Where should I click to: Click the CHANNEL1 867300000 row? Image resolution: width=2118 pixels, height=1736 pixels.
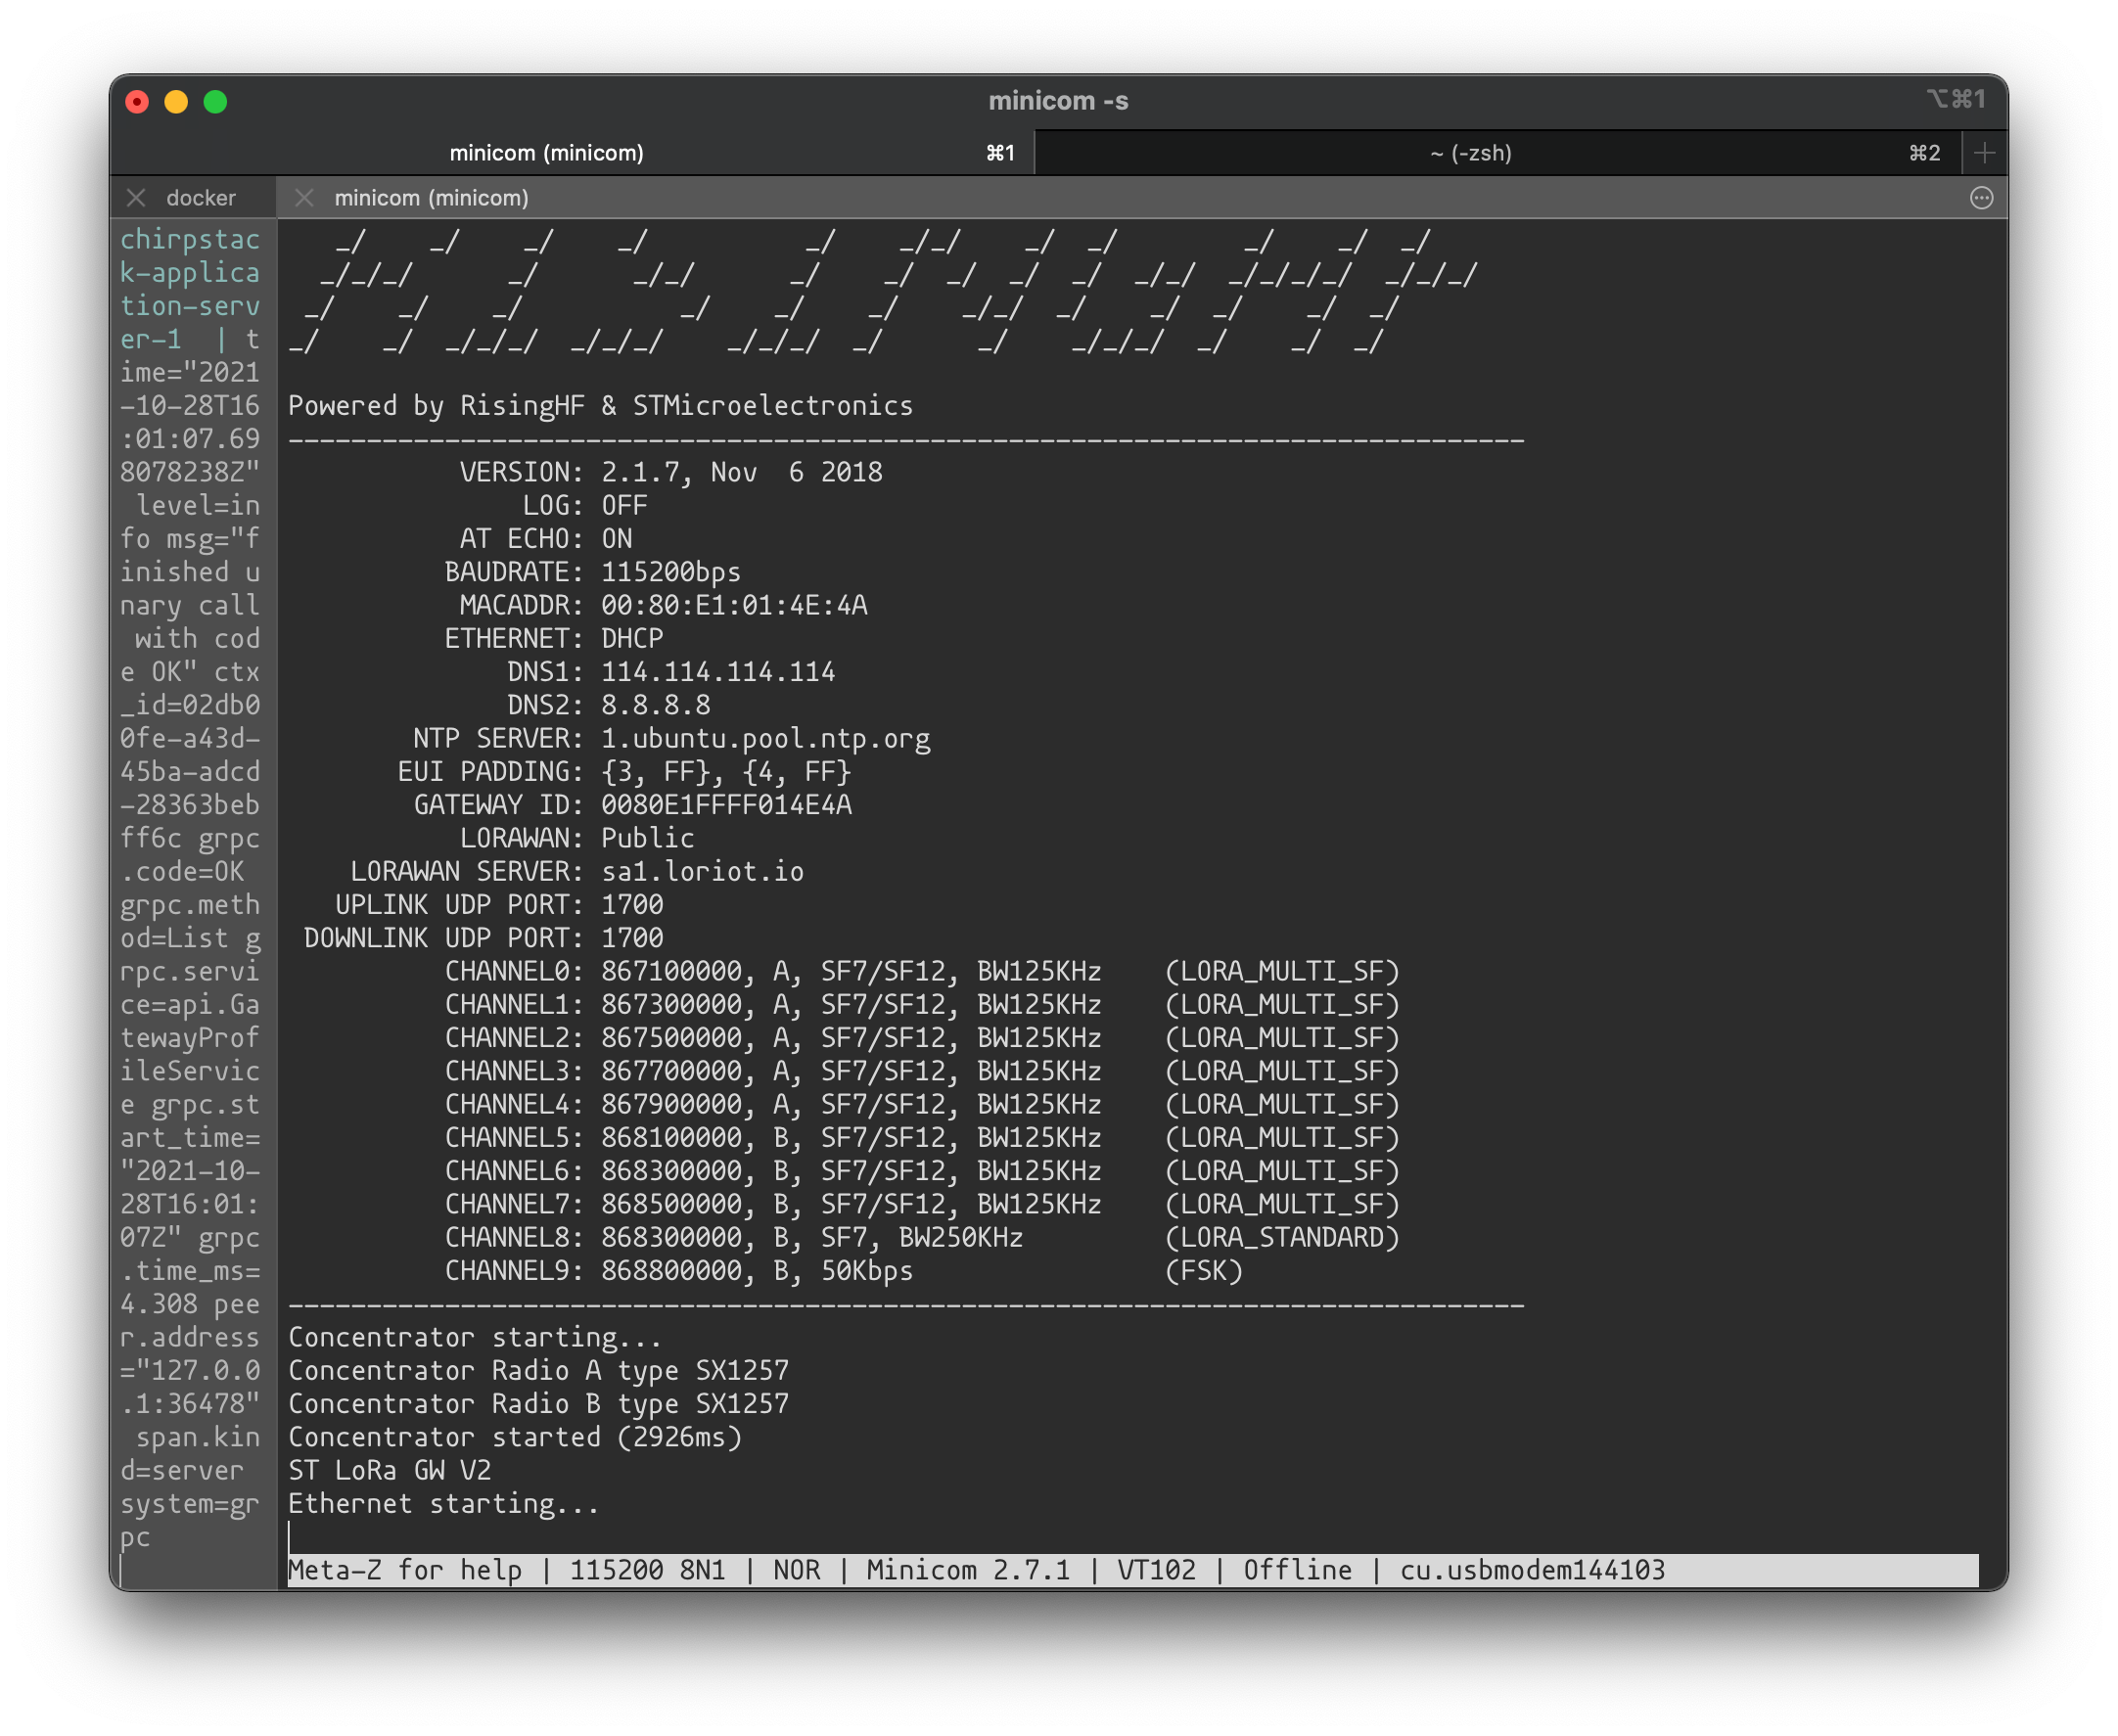(922, 1004)
